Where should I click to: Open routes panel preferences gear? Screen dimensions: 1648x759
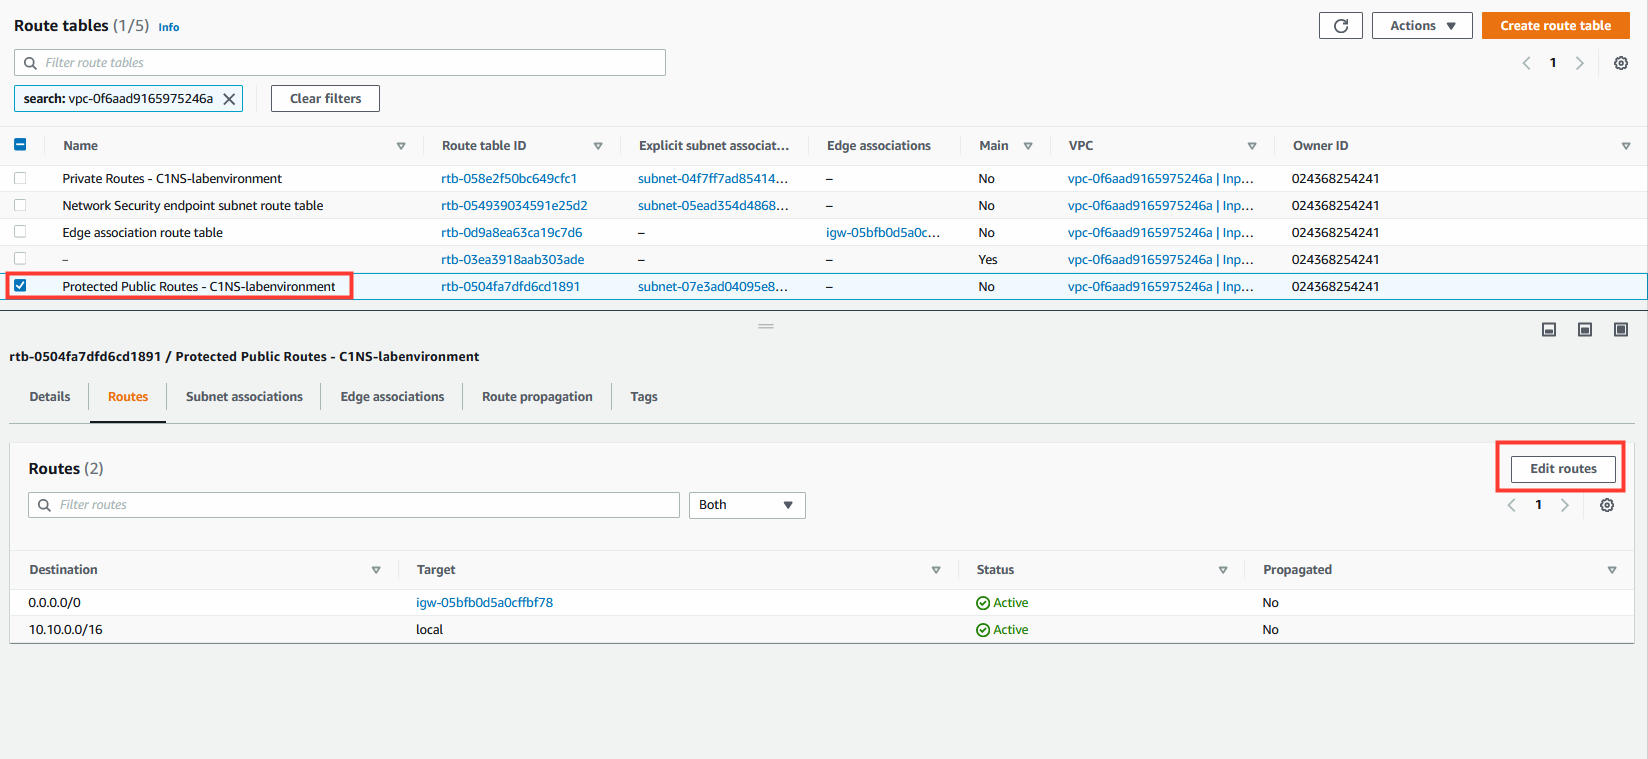coord(1606,505)
